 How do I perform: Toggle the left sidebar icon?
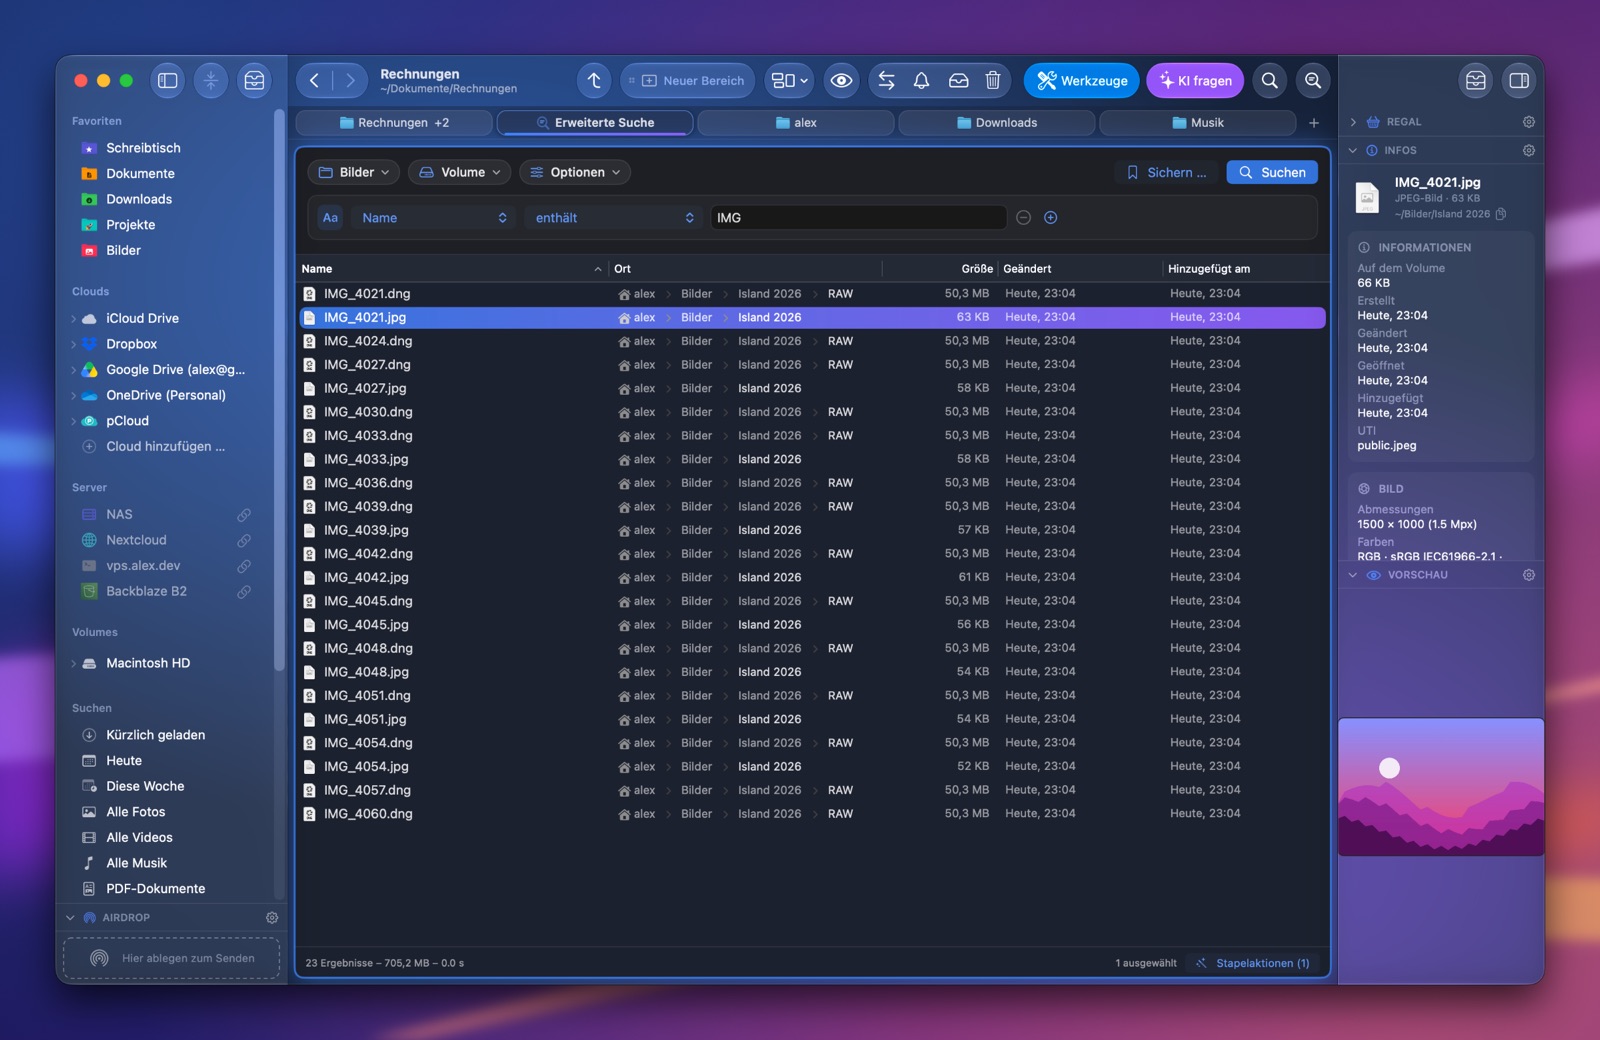168,81
